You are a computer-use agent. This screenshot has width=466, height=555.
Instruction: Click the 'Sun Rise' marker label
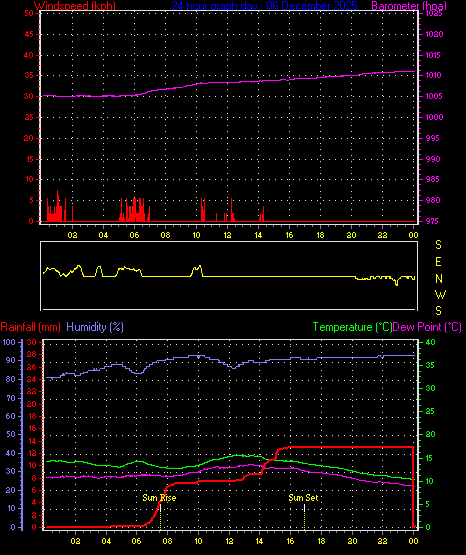(x=159, y=498)
